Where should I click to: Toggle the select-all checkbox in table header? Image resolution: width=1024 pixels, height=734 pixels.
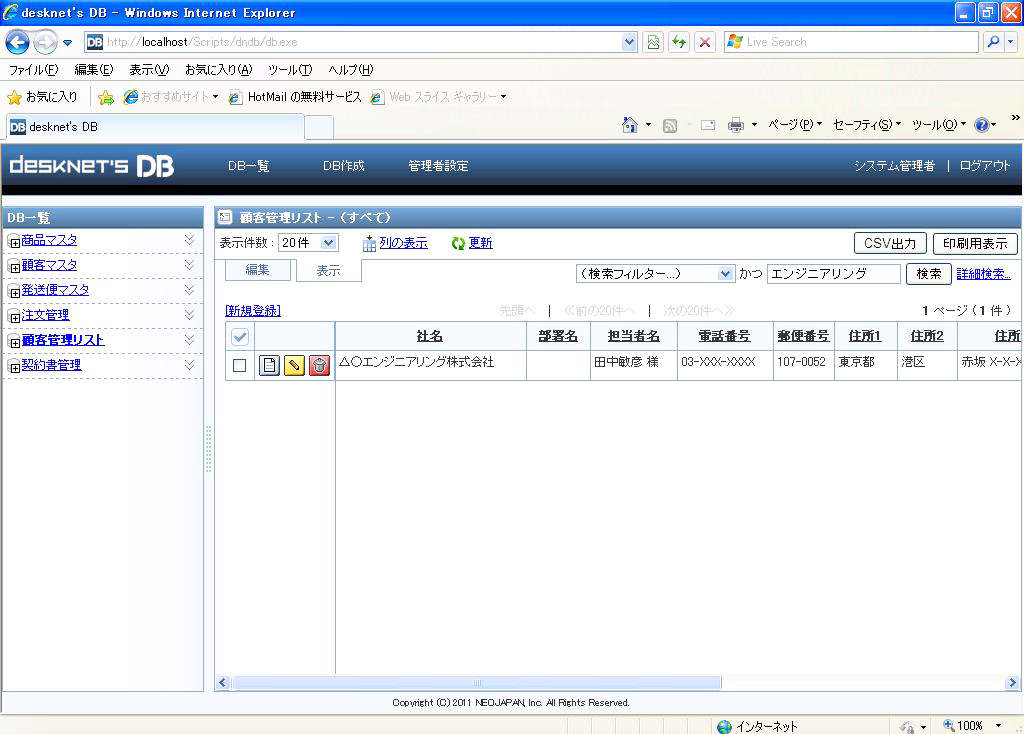(x=240, y=337)
